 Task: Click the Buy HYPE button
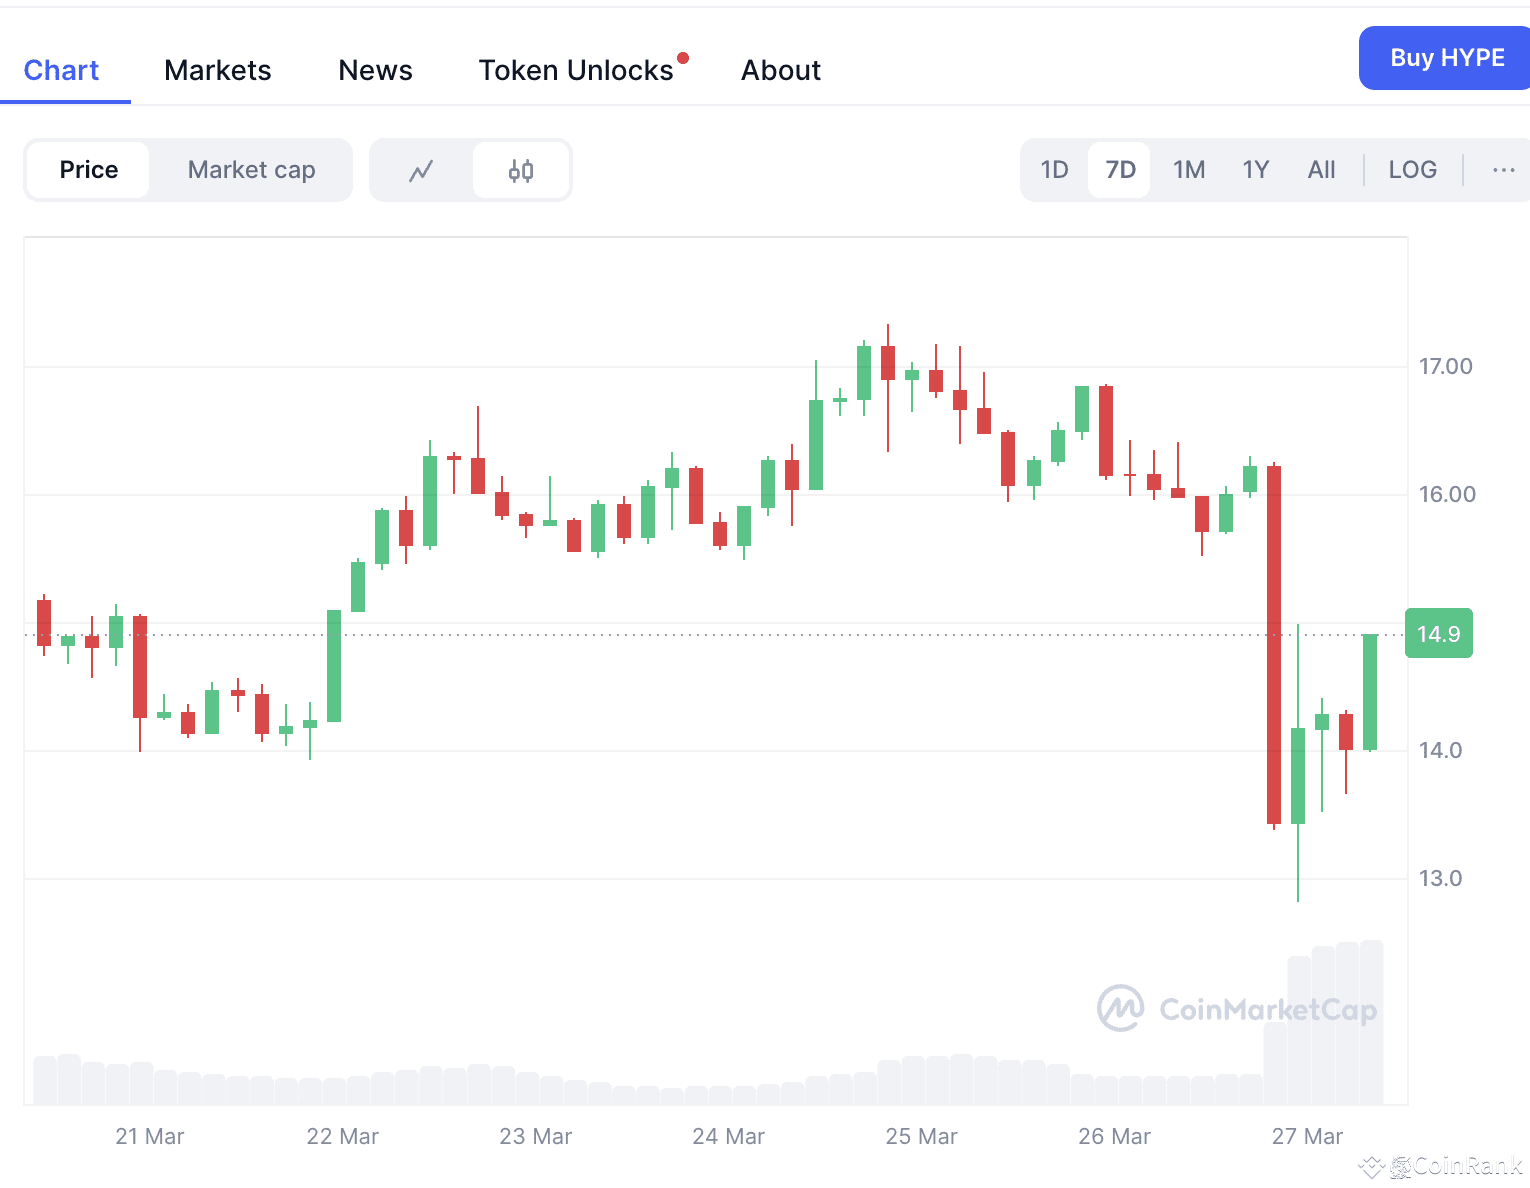coord(1444,58)
